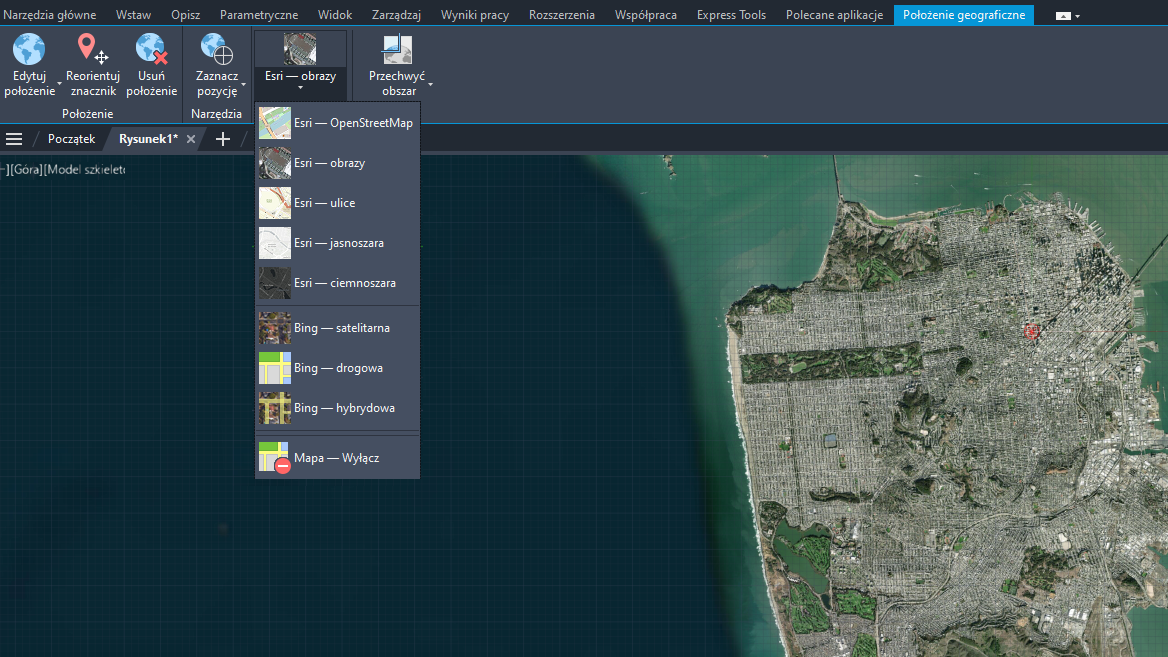Open the Narzędzia główne ribbon tab
1168x657 pixels.
tap(50, 15)
